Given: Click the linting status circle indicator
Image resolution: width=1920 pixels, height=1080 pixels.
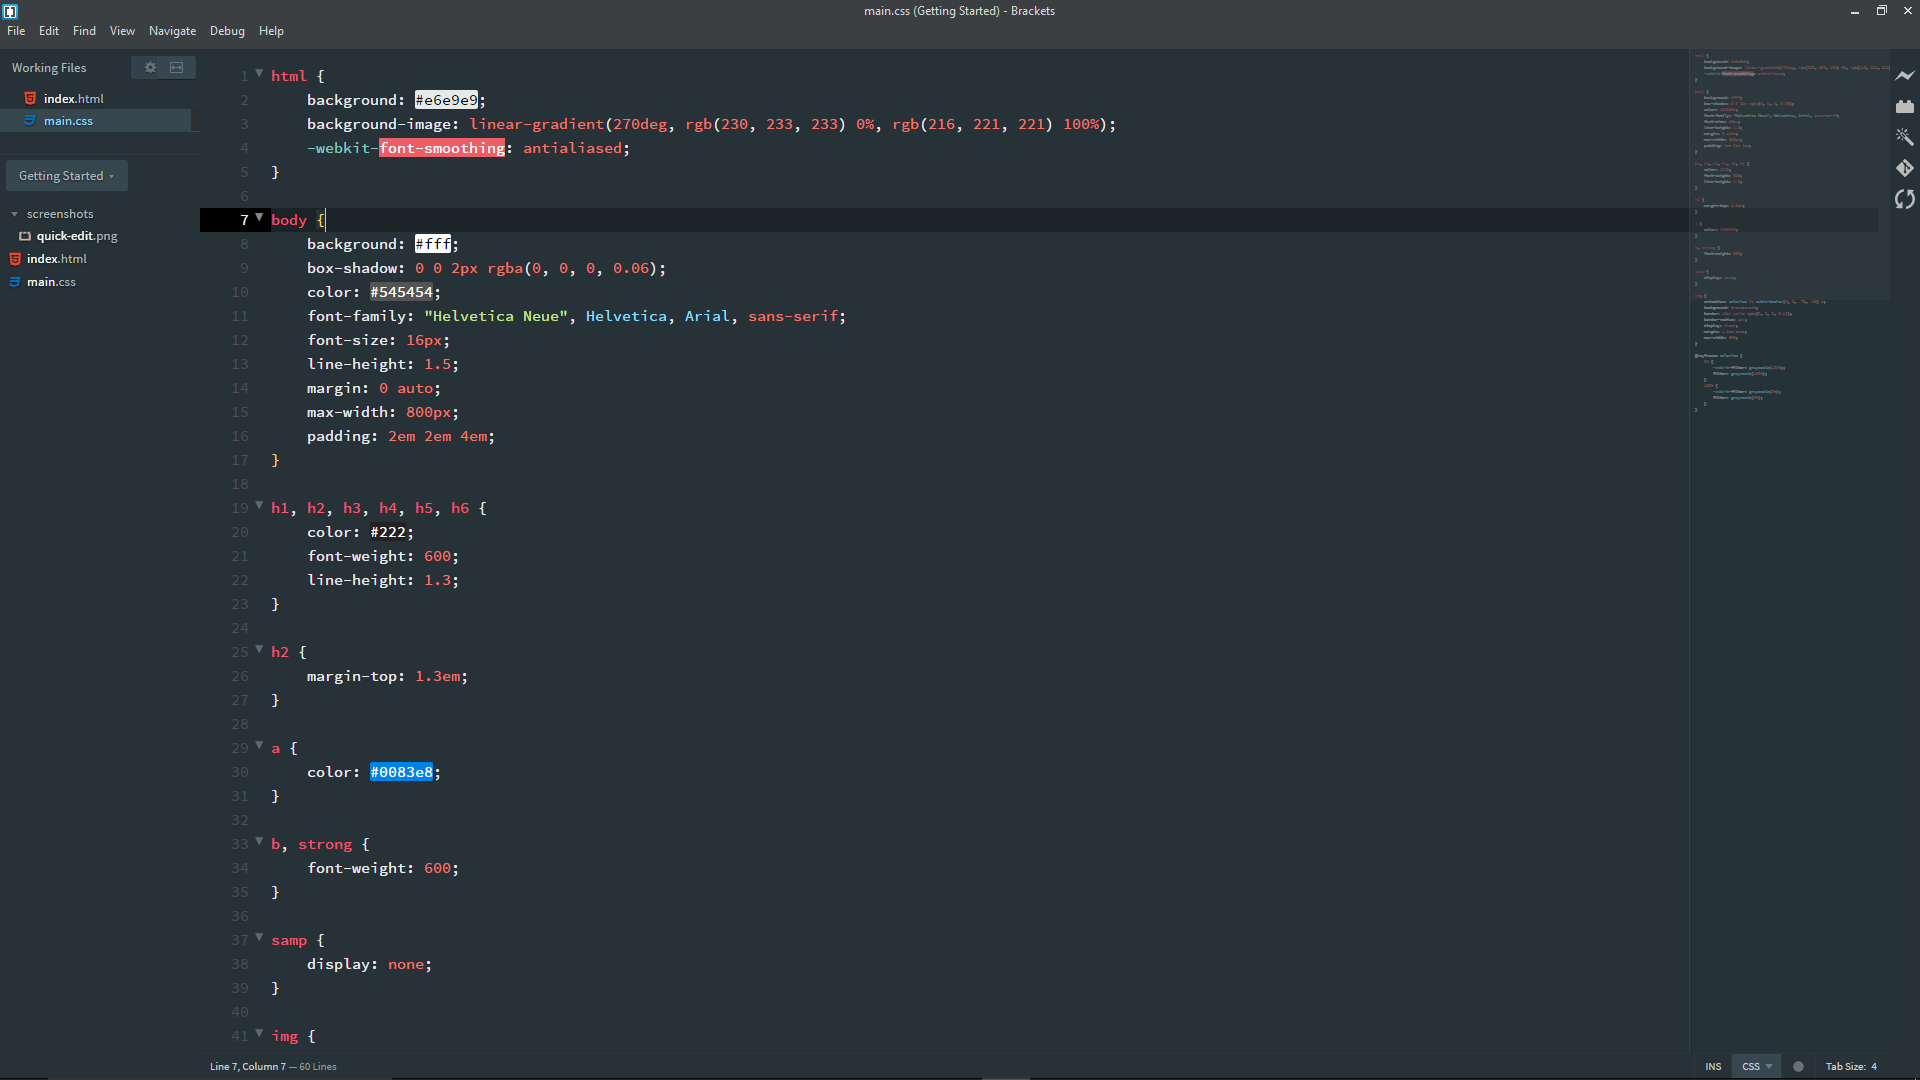Looking at the screenshot, I should point(1798,1066).
